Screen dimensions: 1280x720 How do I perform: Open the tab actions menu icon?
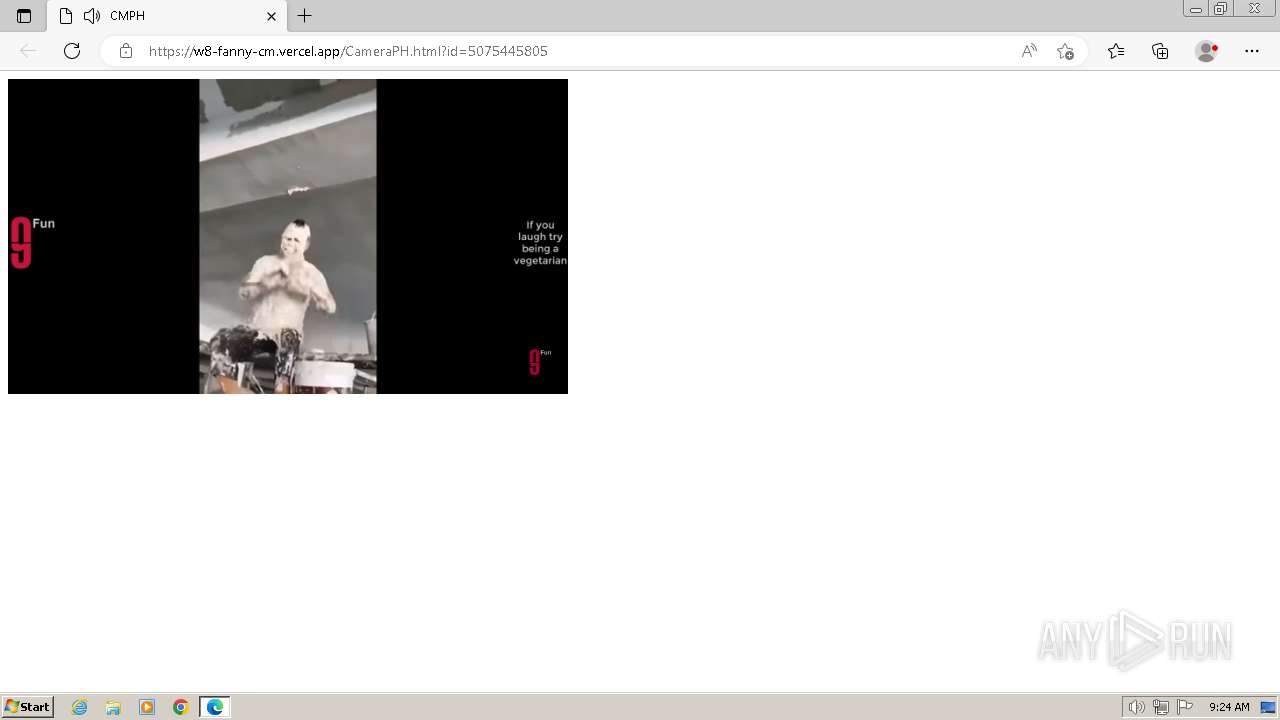pos(24,16)
